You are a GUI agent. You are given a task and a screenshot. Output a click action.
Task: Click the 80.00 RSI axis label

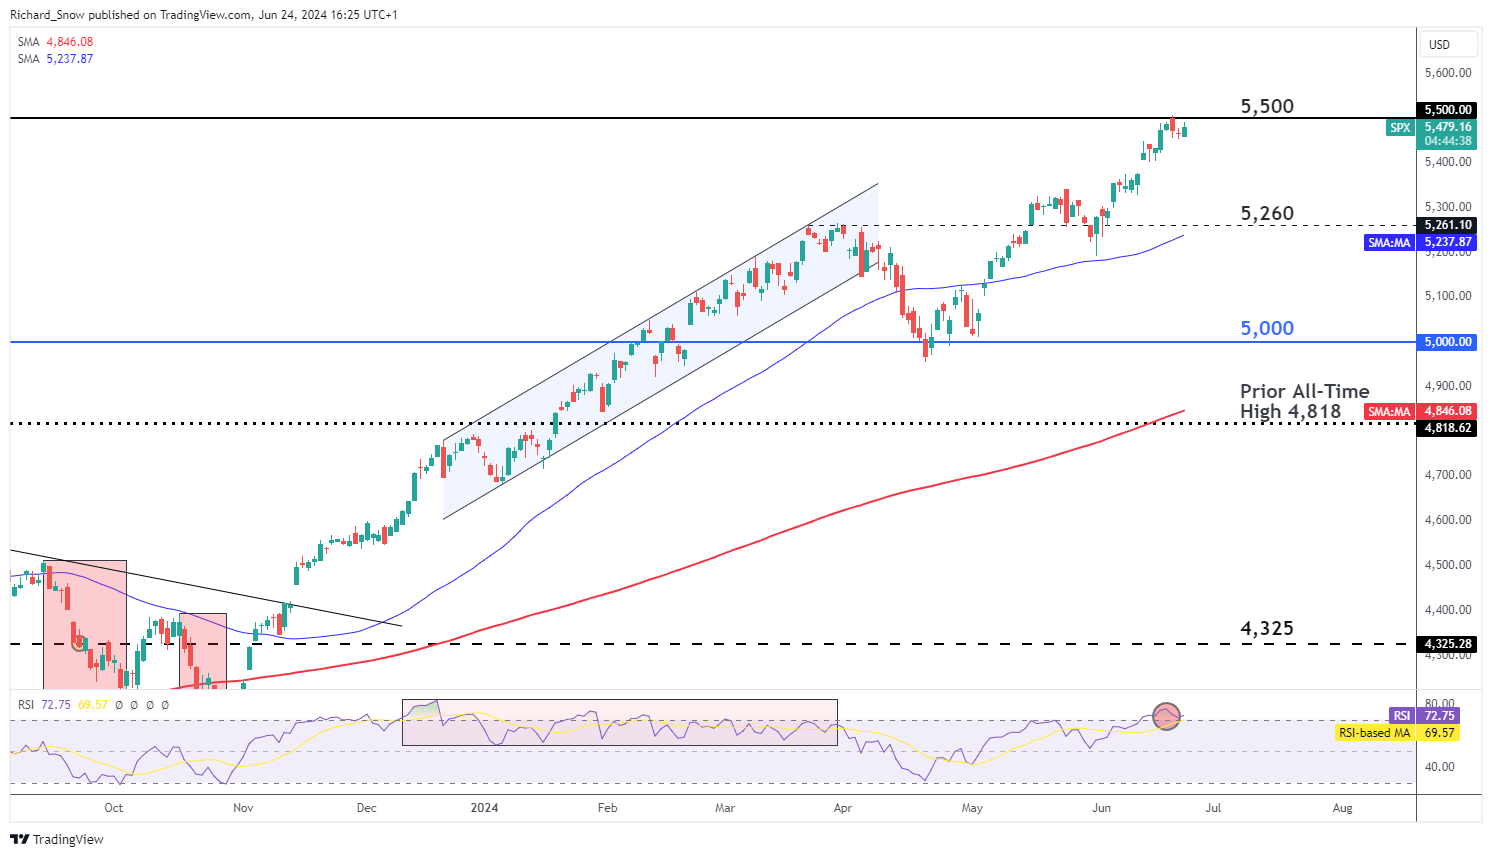pyautogui.click(x=1440, y=704)
